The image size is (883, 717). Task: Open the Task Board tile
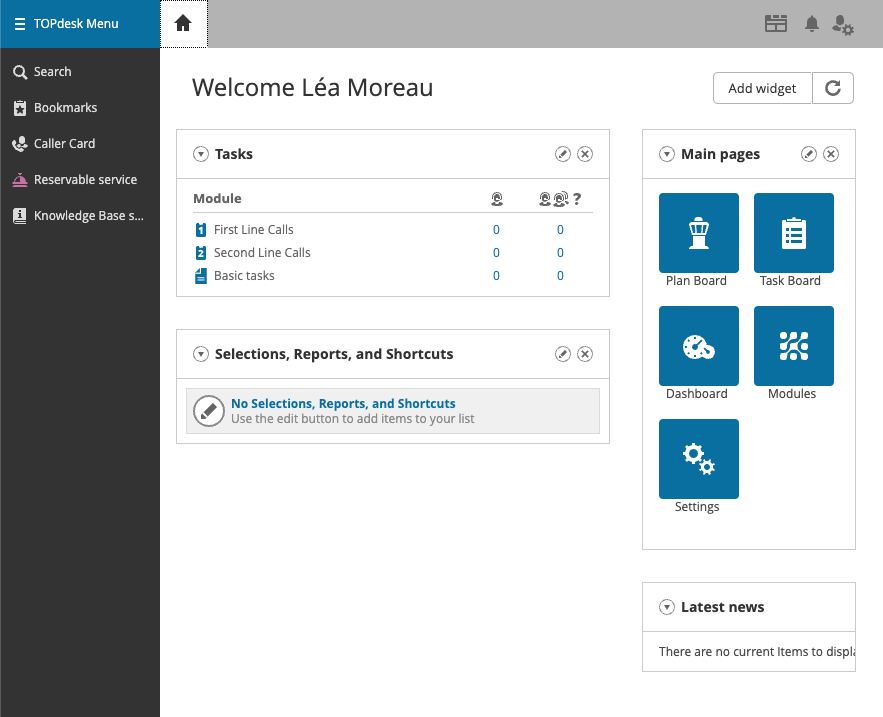coord(794,233)
